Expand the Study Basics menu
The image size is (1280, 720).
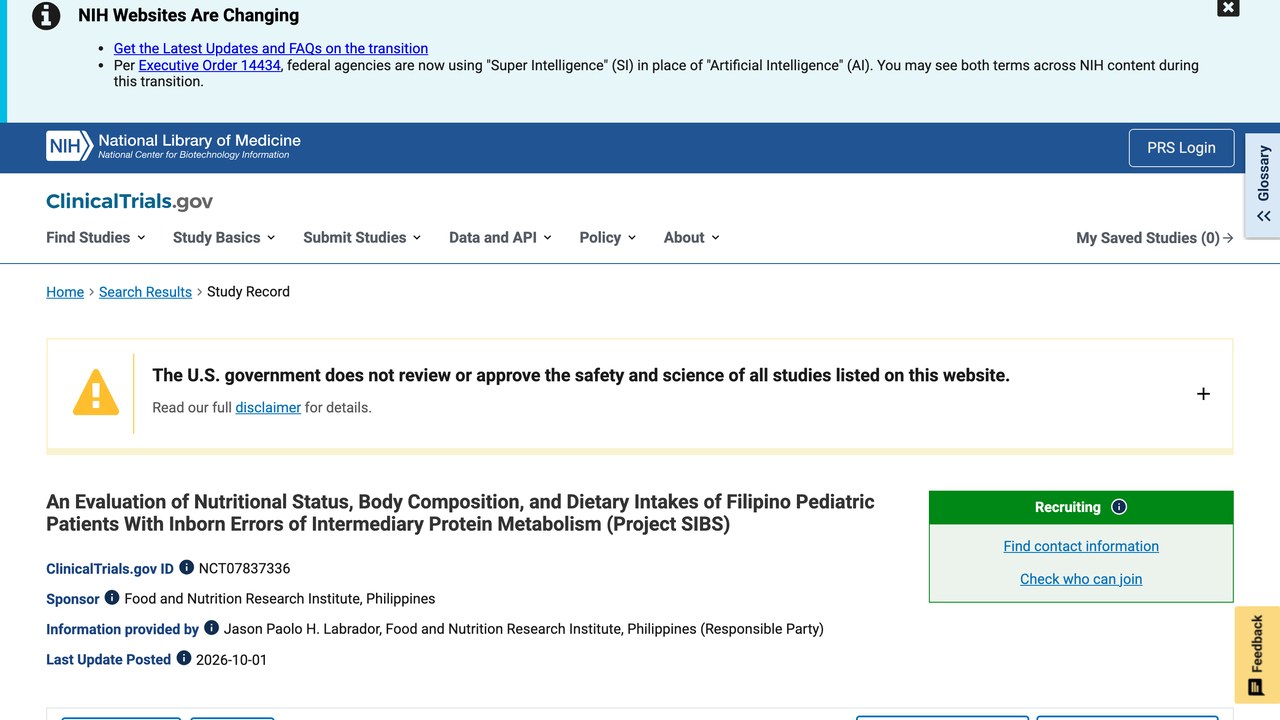224,237
